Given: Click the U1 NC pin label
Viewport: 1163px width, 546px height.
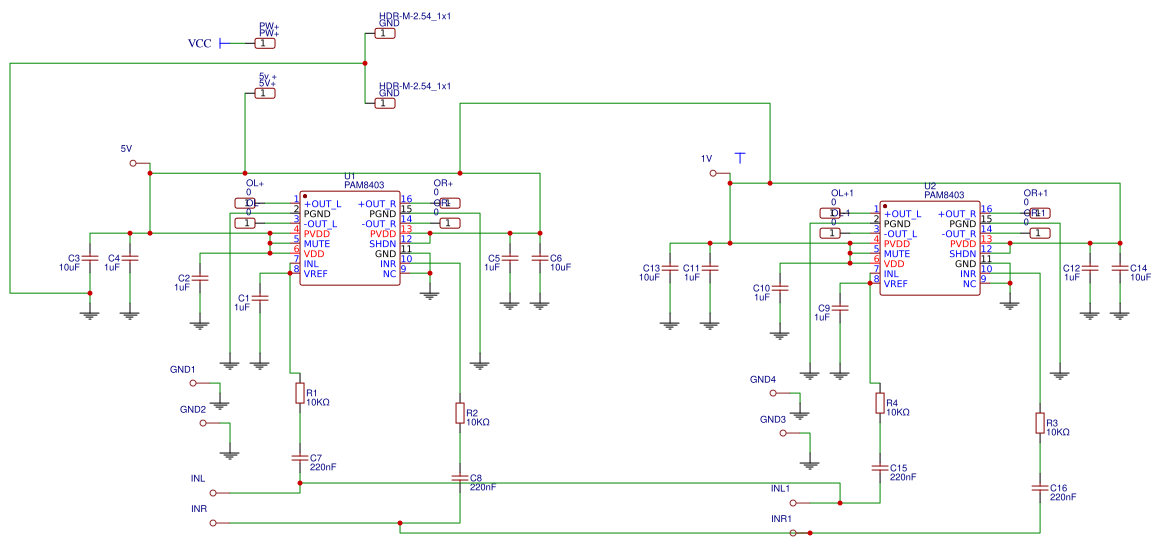Looking at the screenshot, I should point(390,273).
